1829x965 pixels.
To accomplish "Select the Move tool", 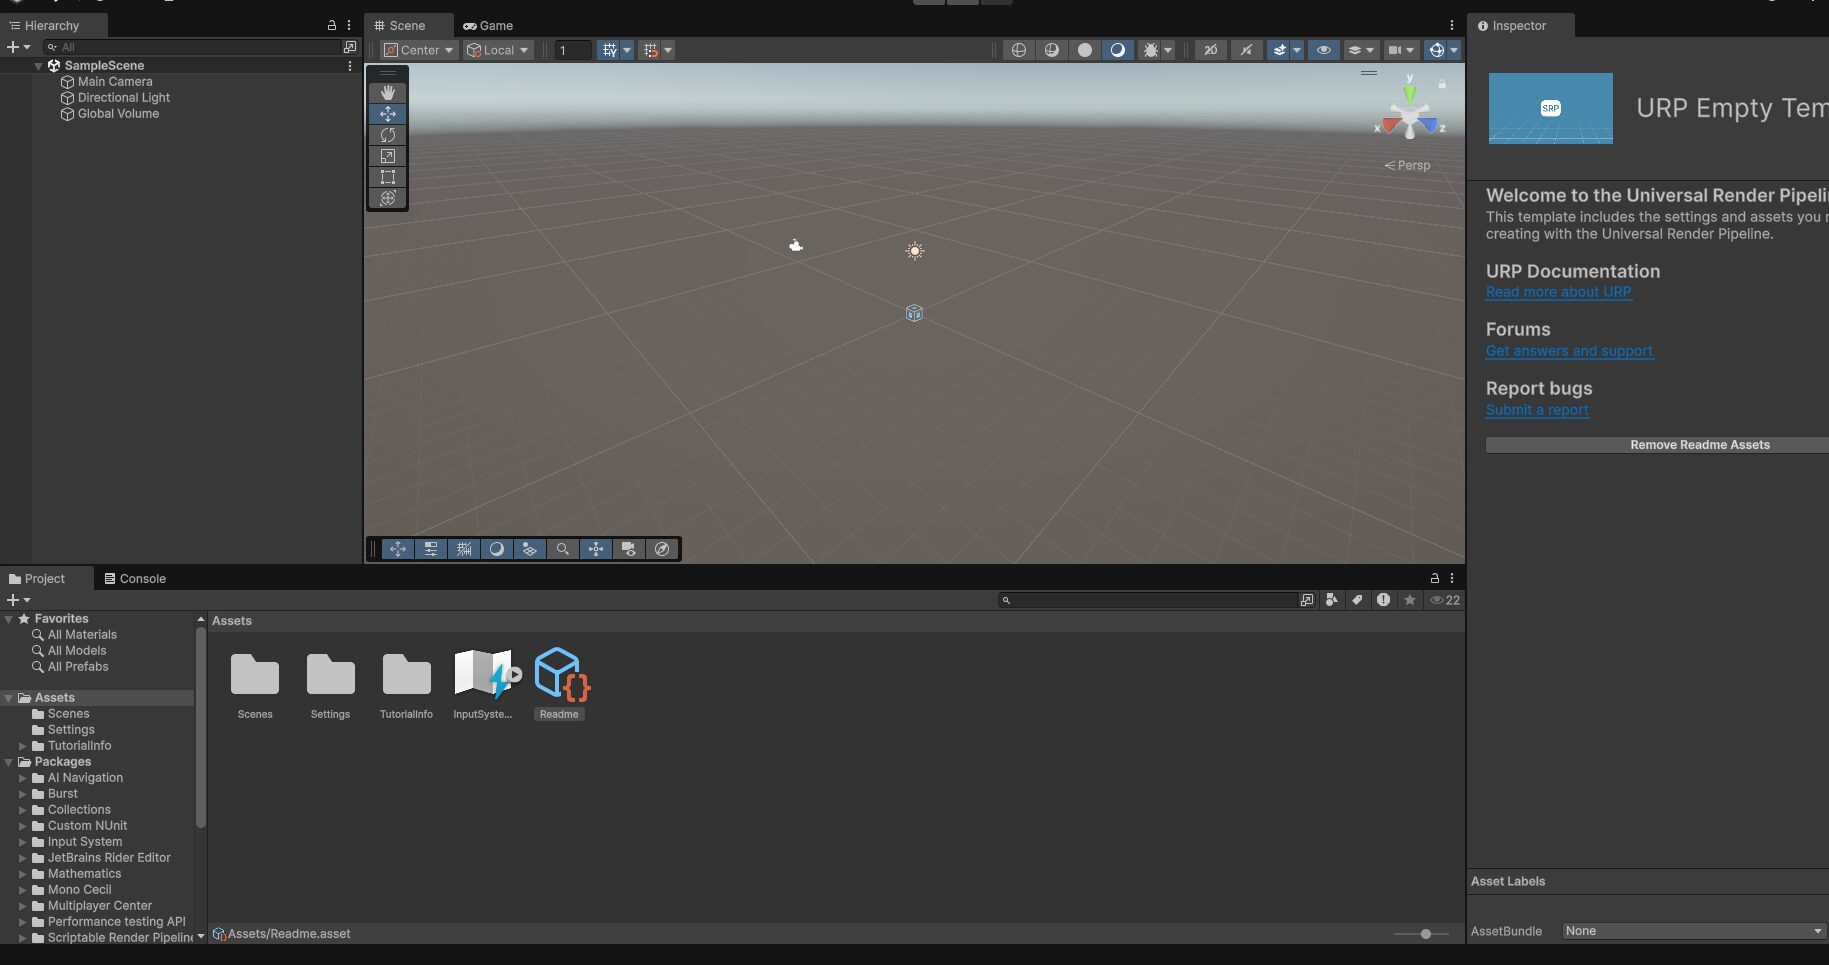I will click(x=388, y=114).
